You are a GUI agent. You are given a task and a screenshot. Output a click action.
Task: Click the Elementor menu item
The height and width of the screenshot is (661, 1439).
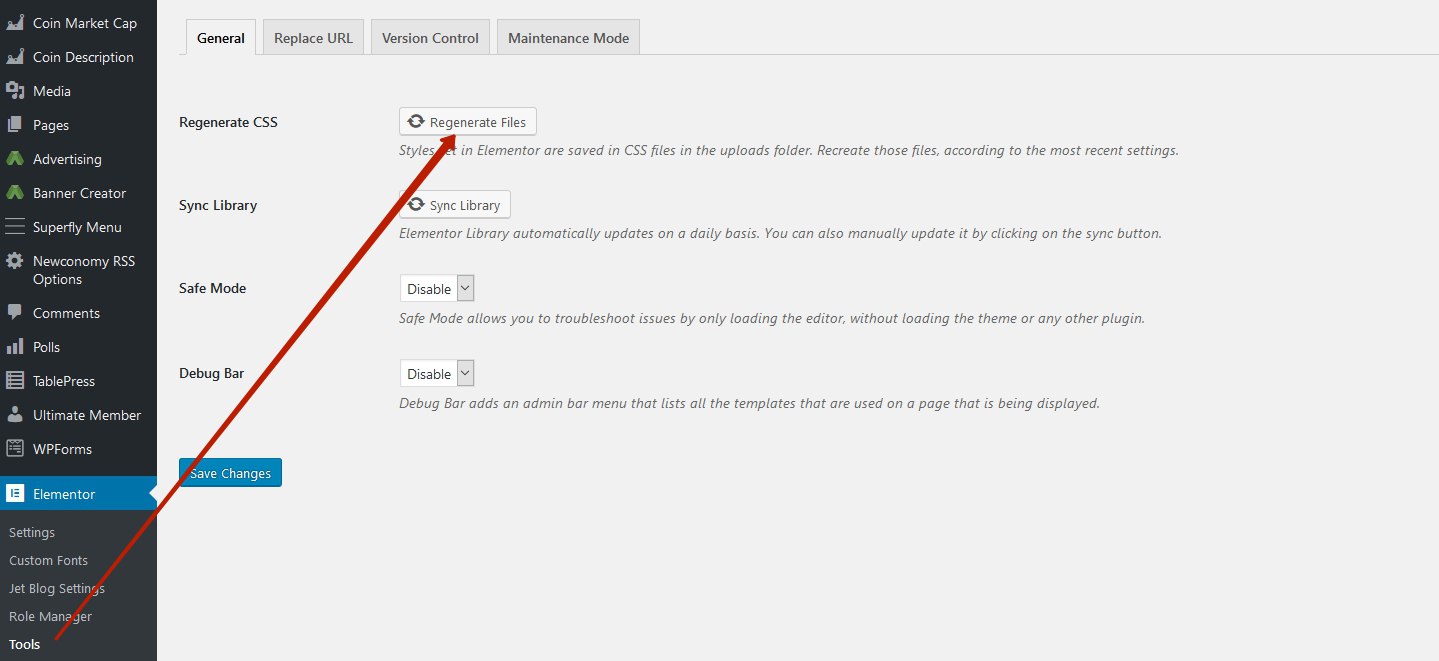(x=78, y=494)
